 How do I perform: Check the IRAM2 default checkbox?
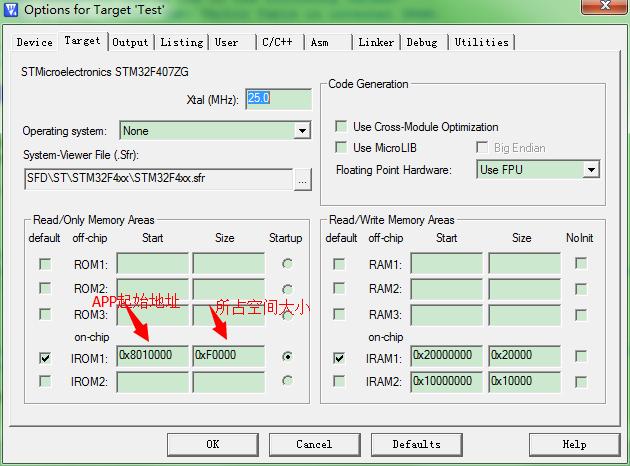pyautogui.click(x=339, y=381)
